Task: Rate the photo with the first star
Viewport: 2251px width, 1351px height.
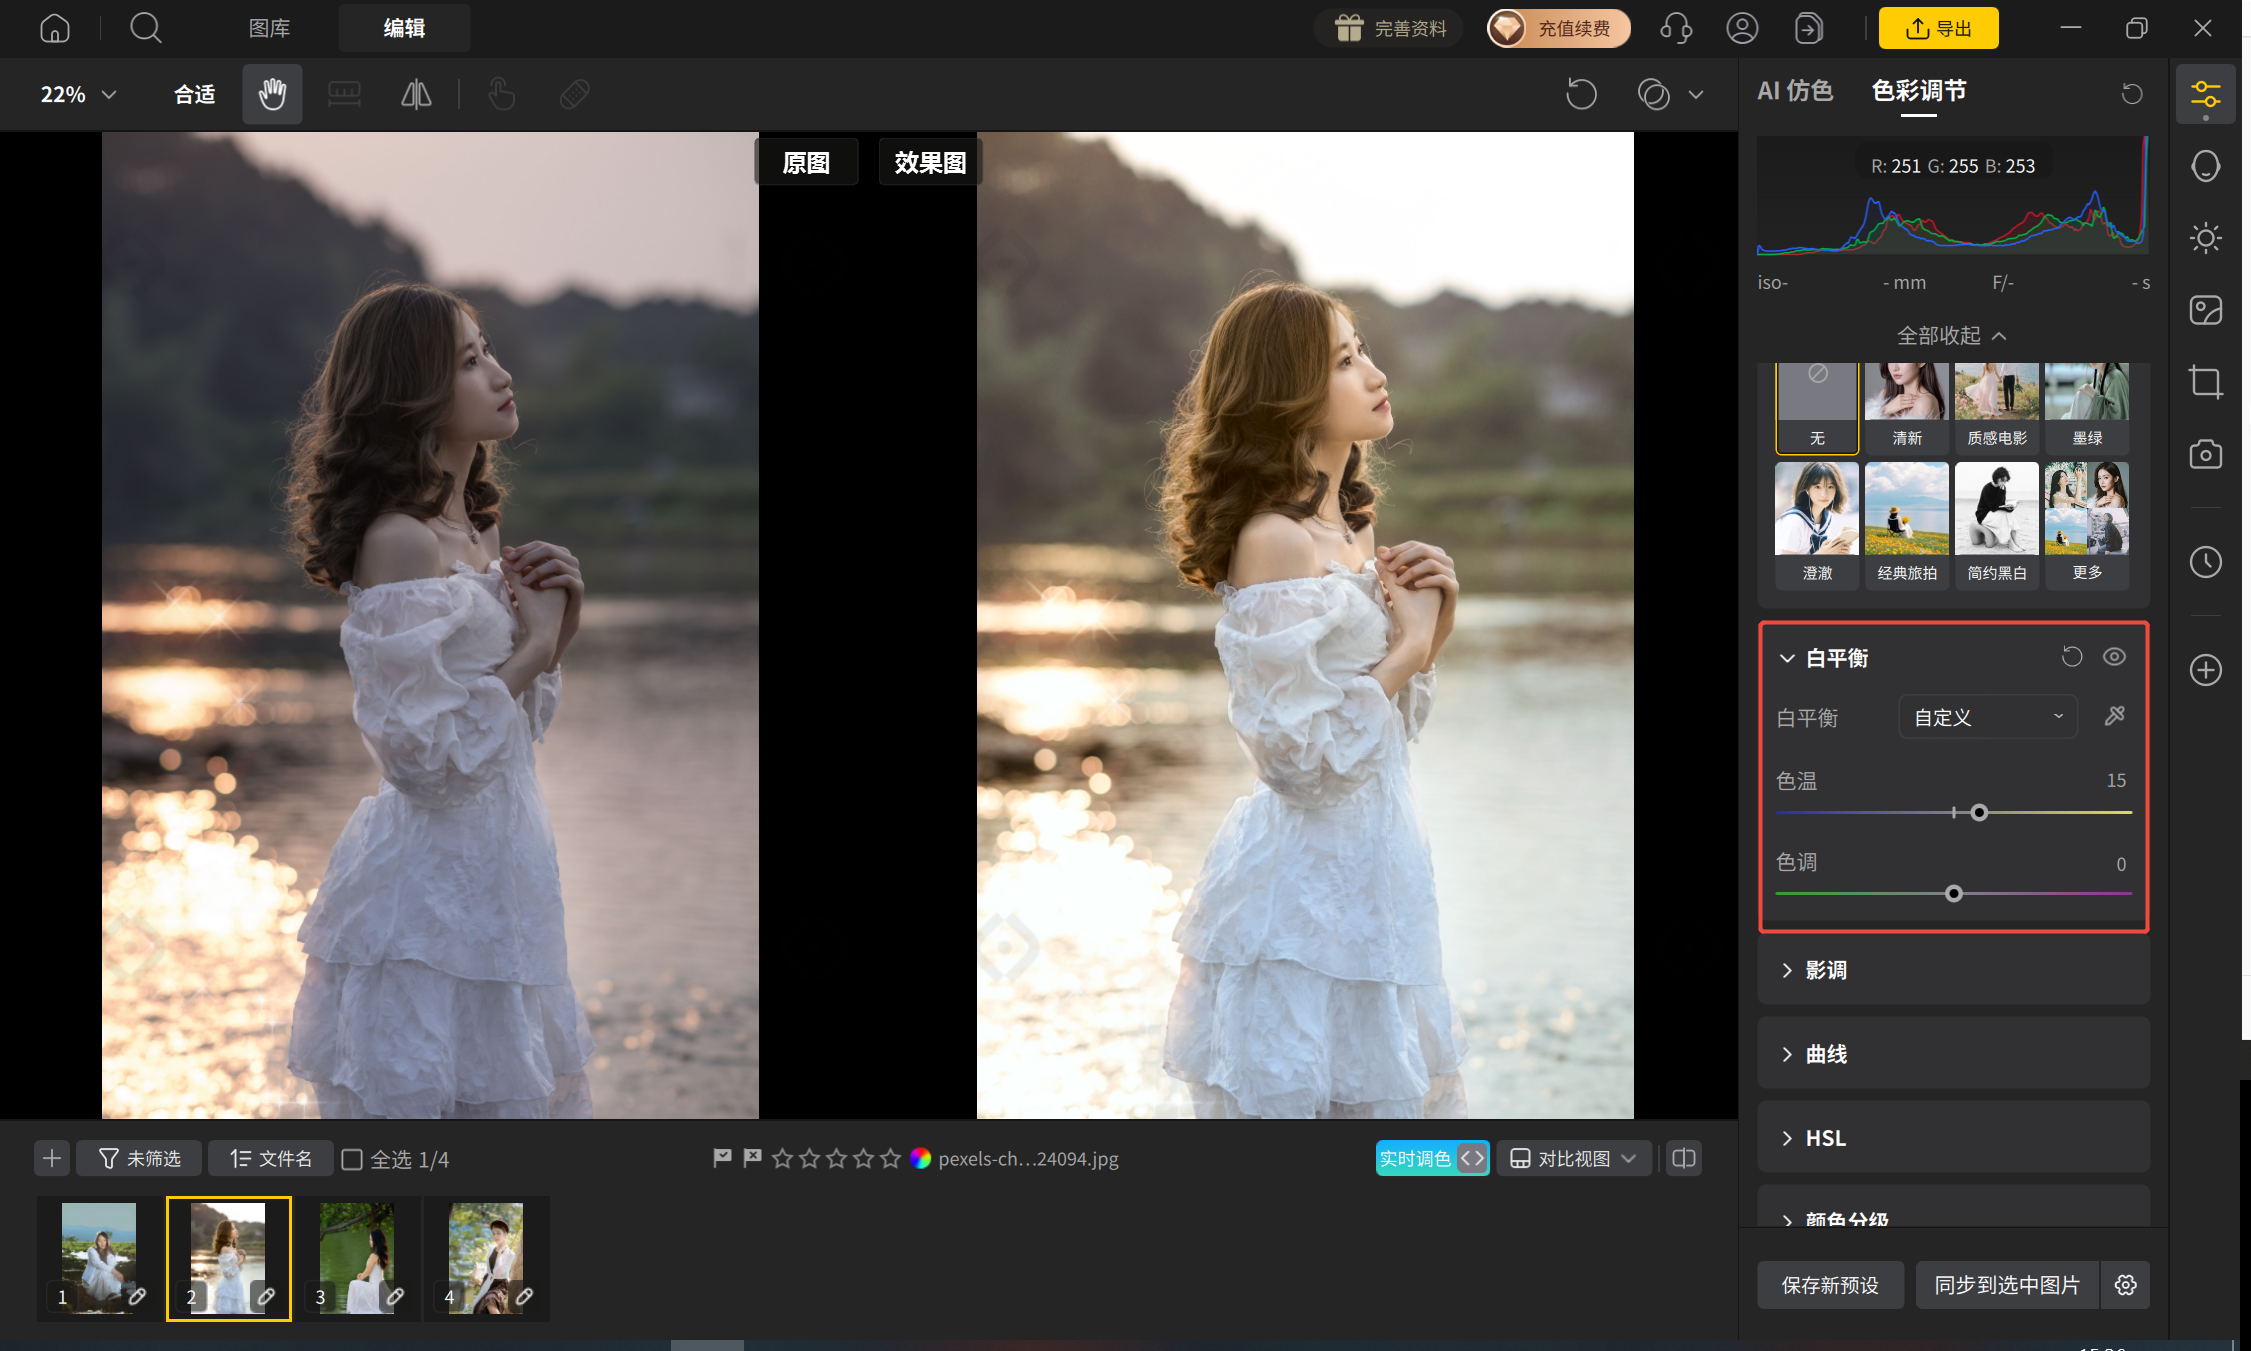Action: pos(783,1158)
